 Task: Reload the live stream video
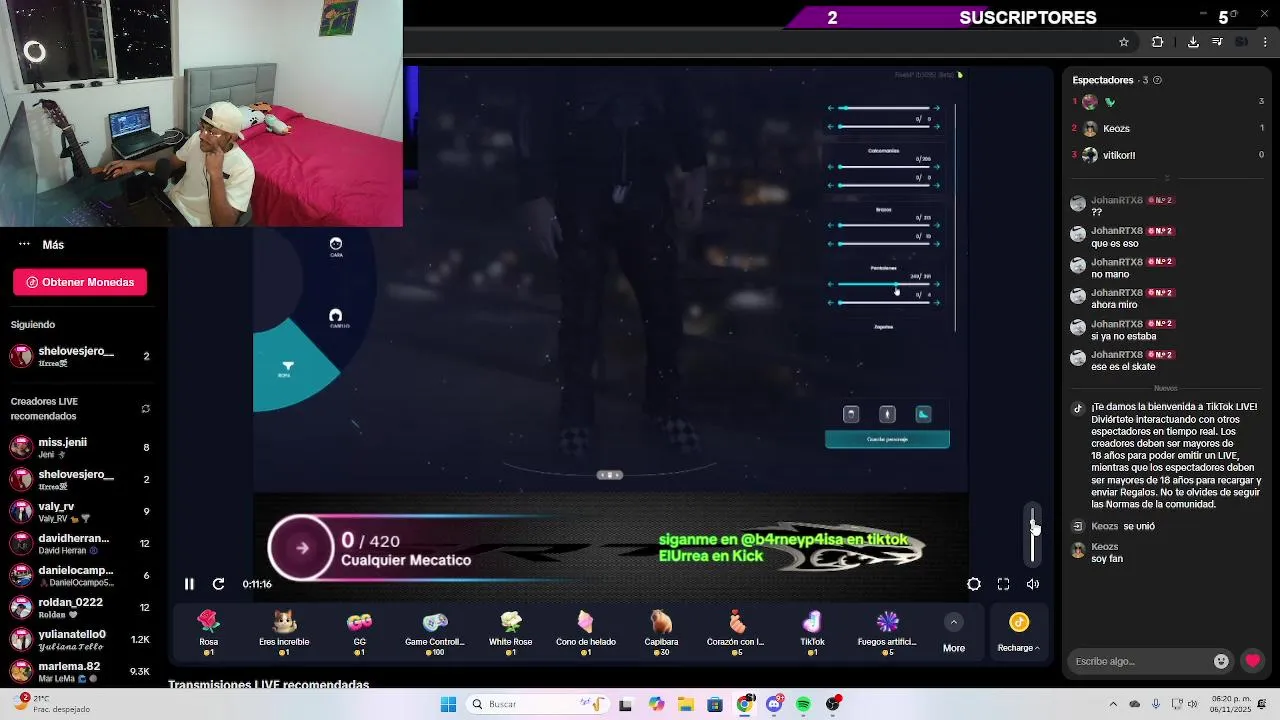(218, 584)
